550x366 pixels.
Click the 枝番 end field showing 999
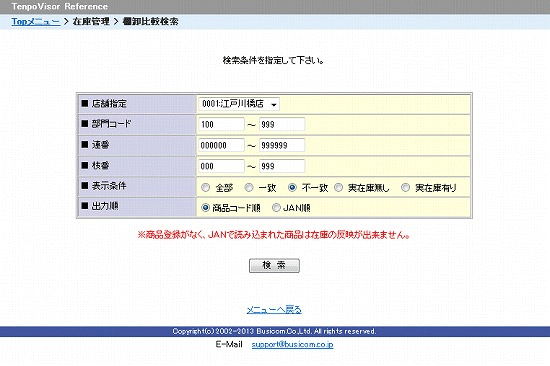(282, 166)
